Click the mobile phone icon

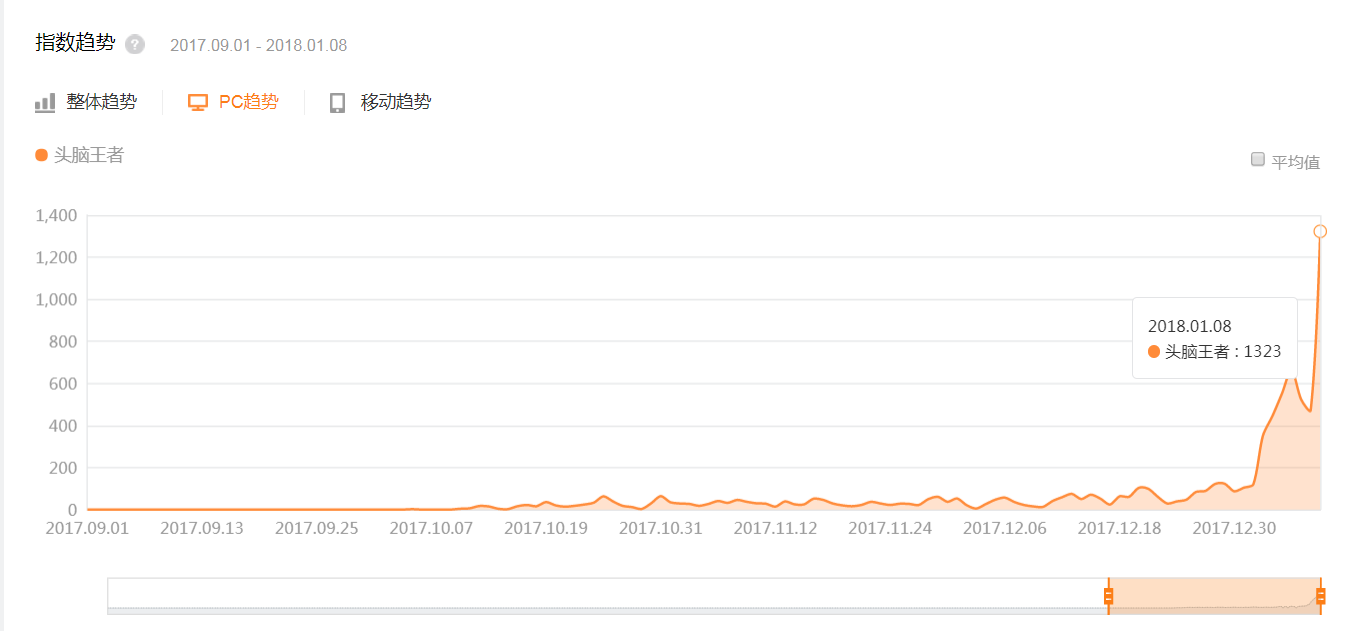click(338, 102)
